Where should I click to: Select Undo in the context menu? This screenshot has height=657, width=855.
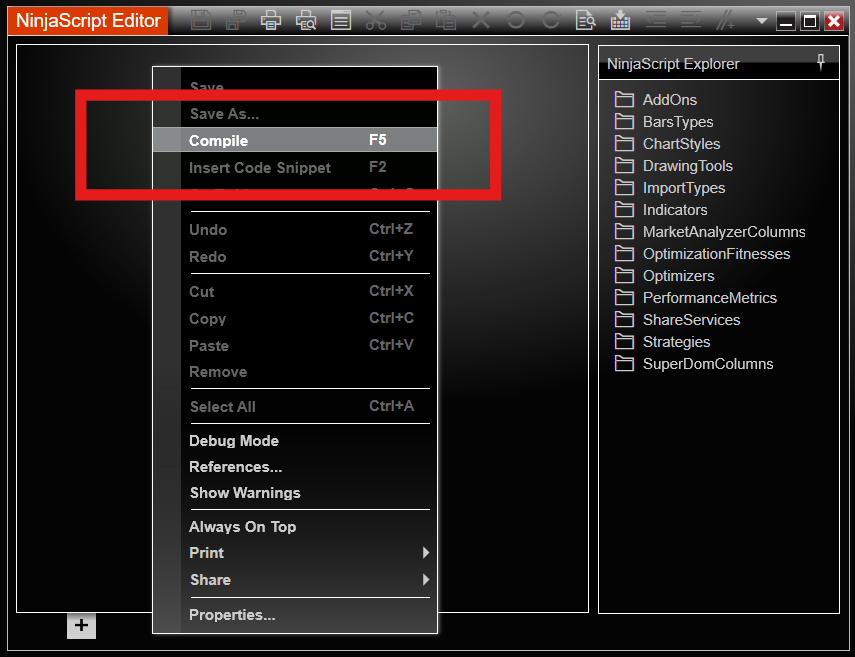coord(295,230)
